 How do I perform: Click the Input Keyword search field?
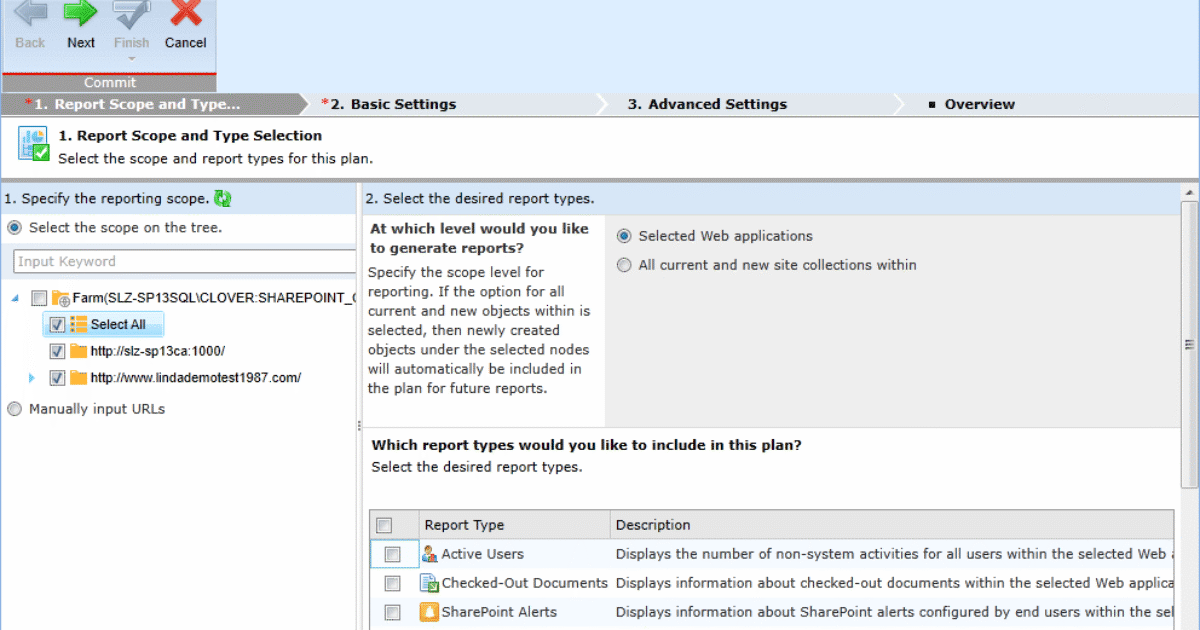tap(180, 261)
